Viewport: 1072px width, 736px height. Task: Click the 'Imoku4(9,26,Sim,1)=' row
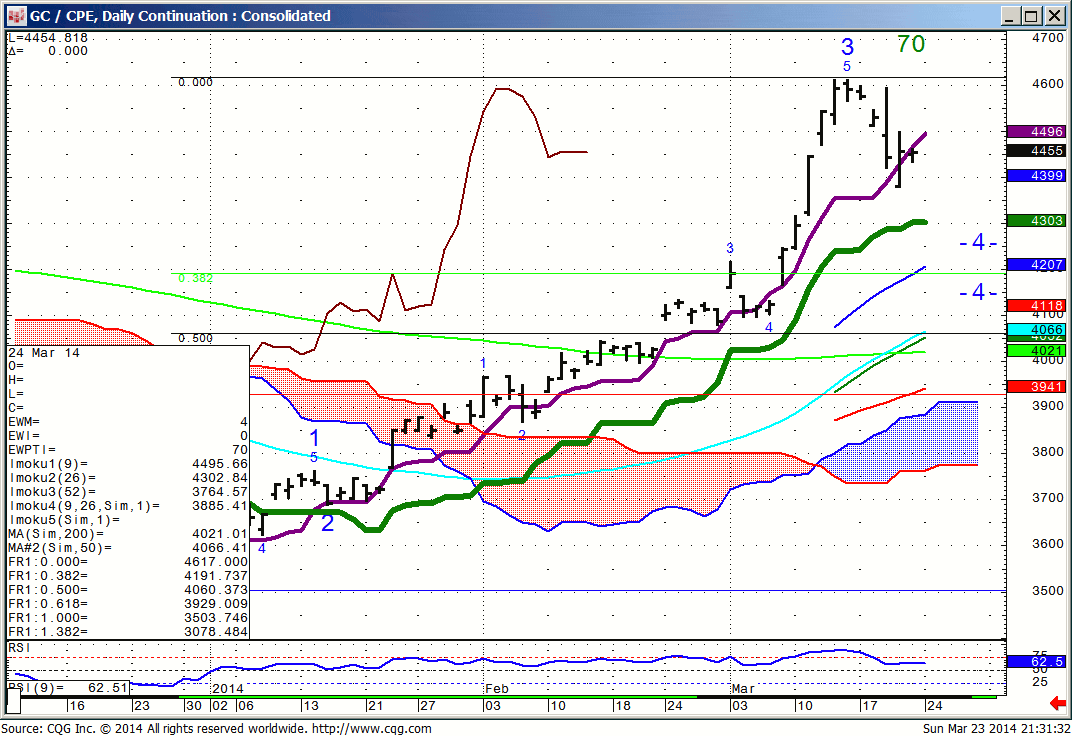point(128,506)
